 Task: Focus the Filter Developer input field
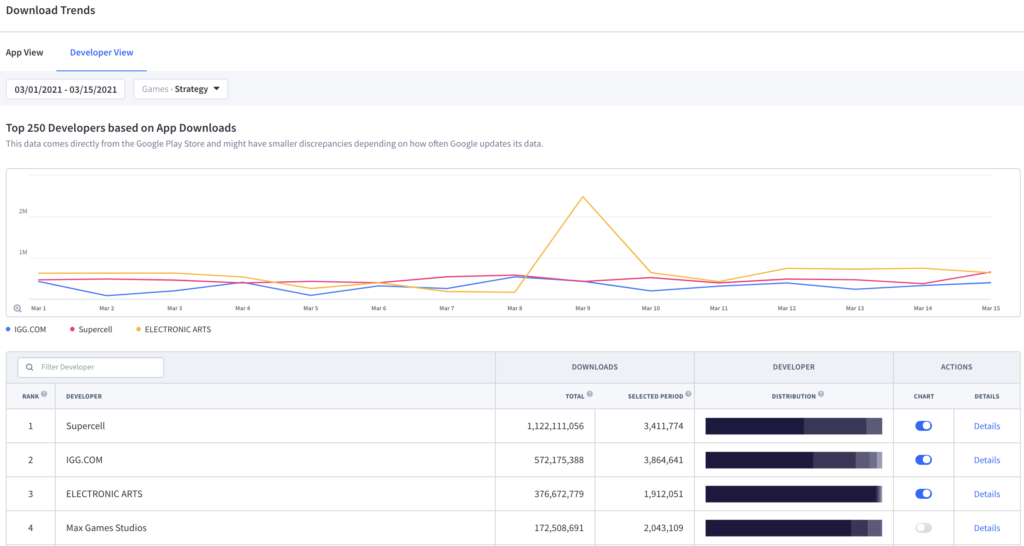[91, 367]
